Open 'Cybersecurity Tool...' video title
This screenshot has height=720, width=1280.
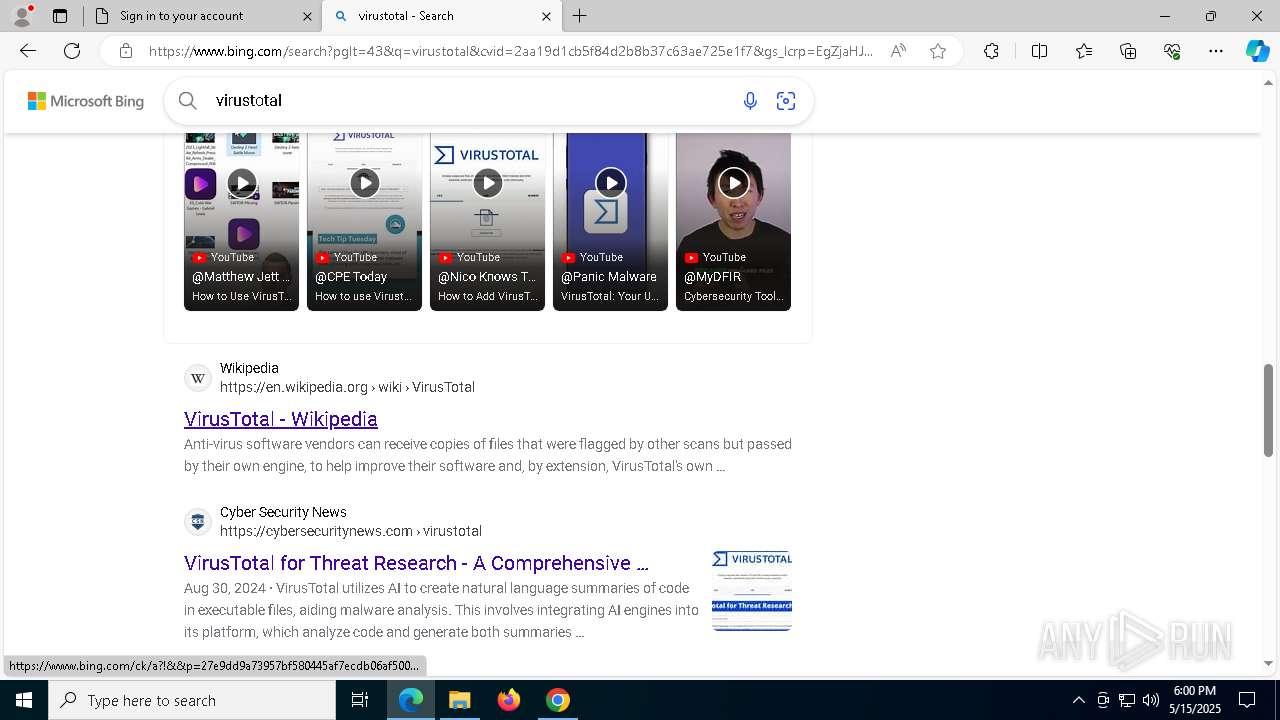tap(733, 296)
